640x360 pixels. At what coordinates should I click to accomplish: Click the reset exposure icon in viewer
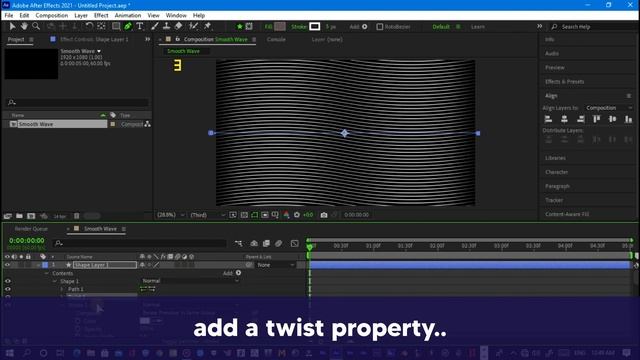(297, 215)
